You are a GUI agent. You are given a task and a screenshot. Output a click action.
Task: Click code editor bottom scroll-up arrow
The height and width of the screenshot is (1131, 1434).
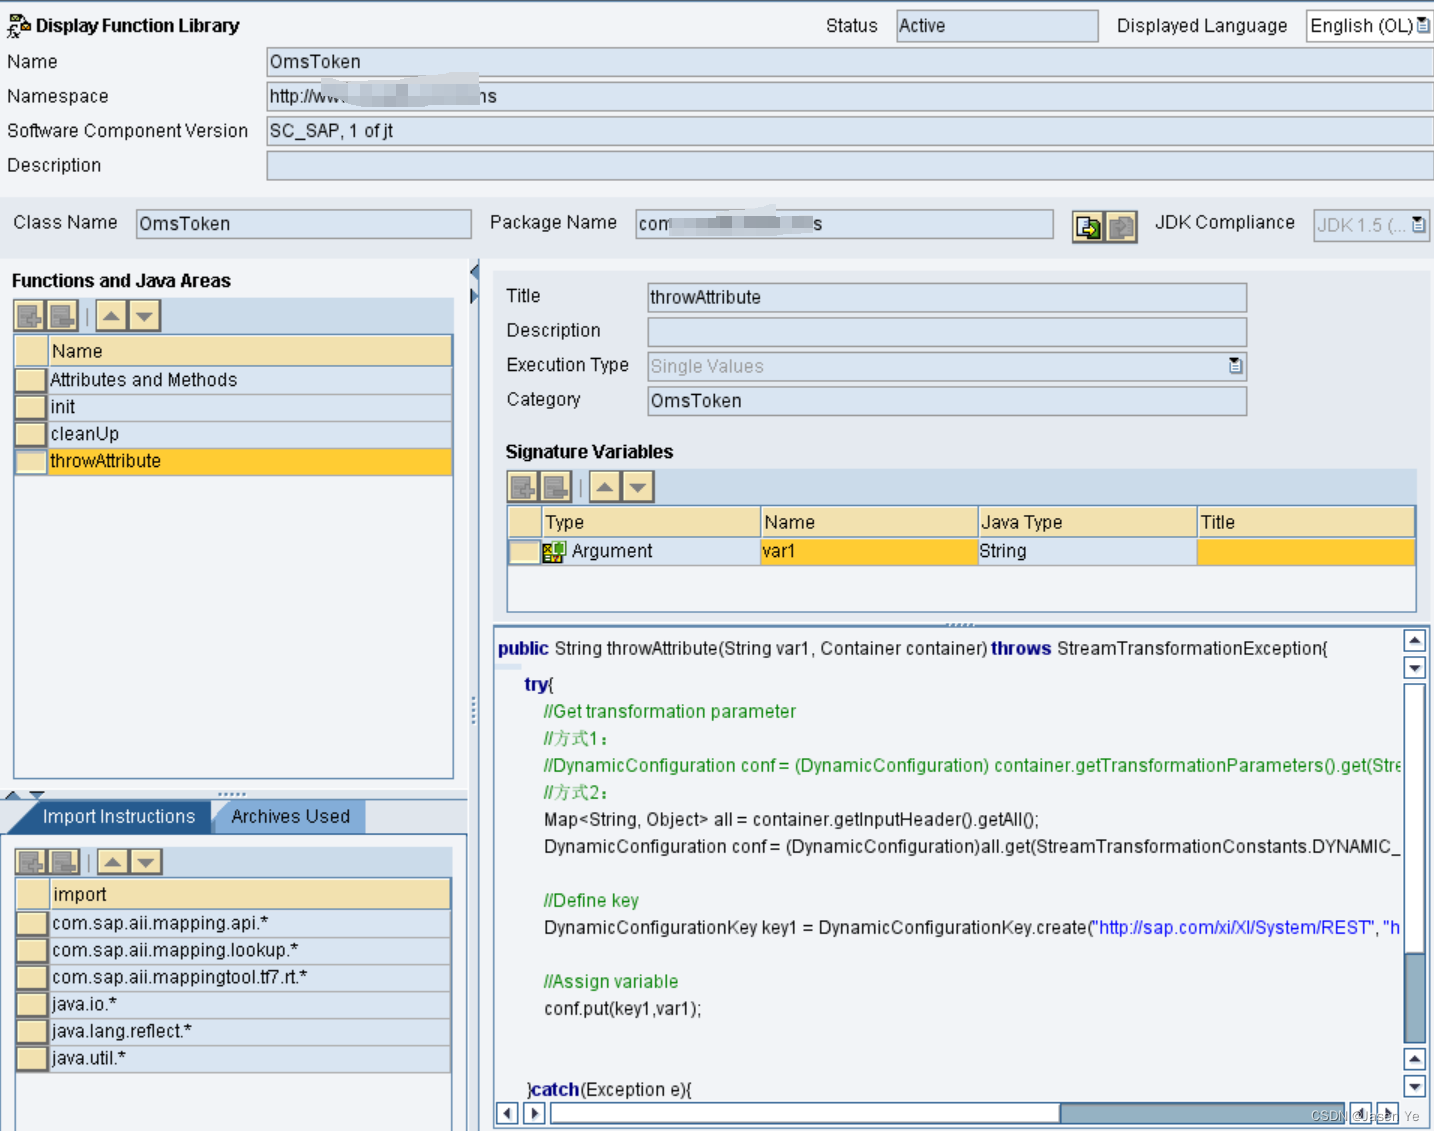coord(1415,1059)
